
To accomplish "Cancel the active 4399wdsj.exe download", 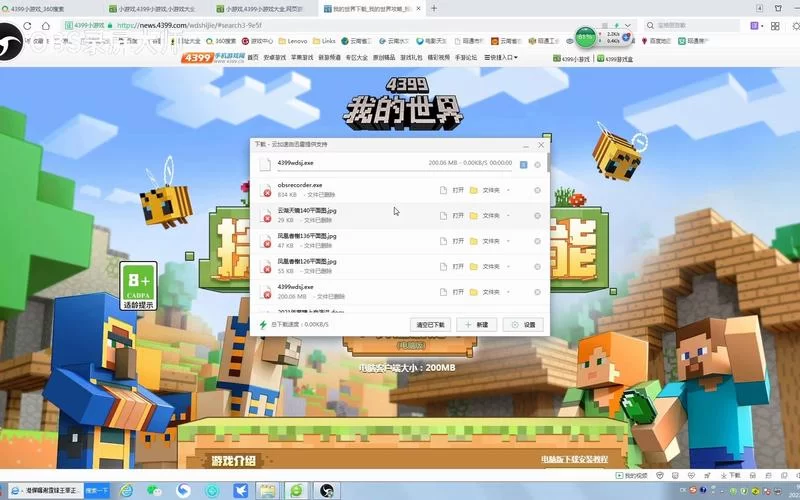I will (537, 164).
